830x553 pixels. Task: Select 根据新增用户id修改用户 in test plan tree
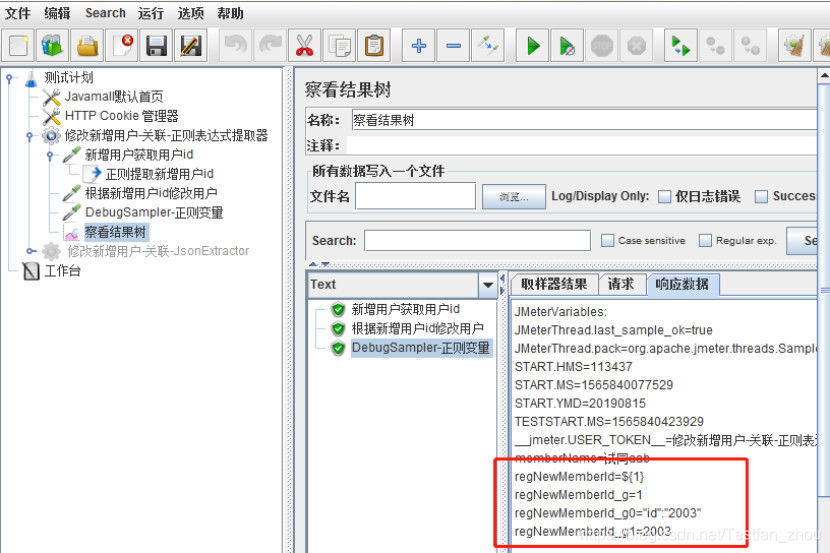click(x=151, y=193)
